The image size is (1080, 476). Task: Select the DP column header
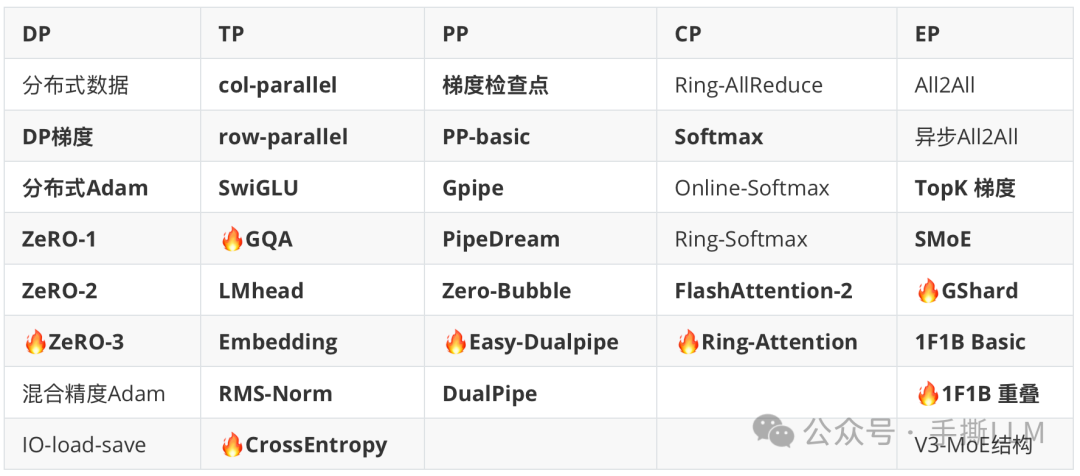[x=36, y=34]
